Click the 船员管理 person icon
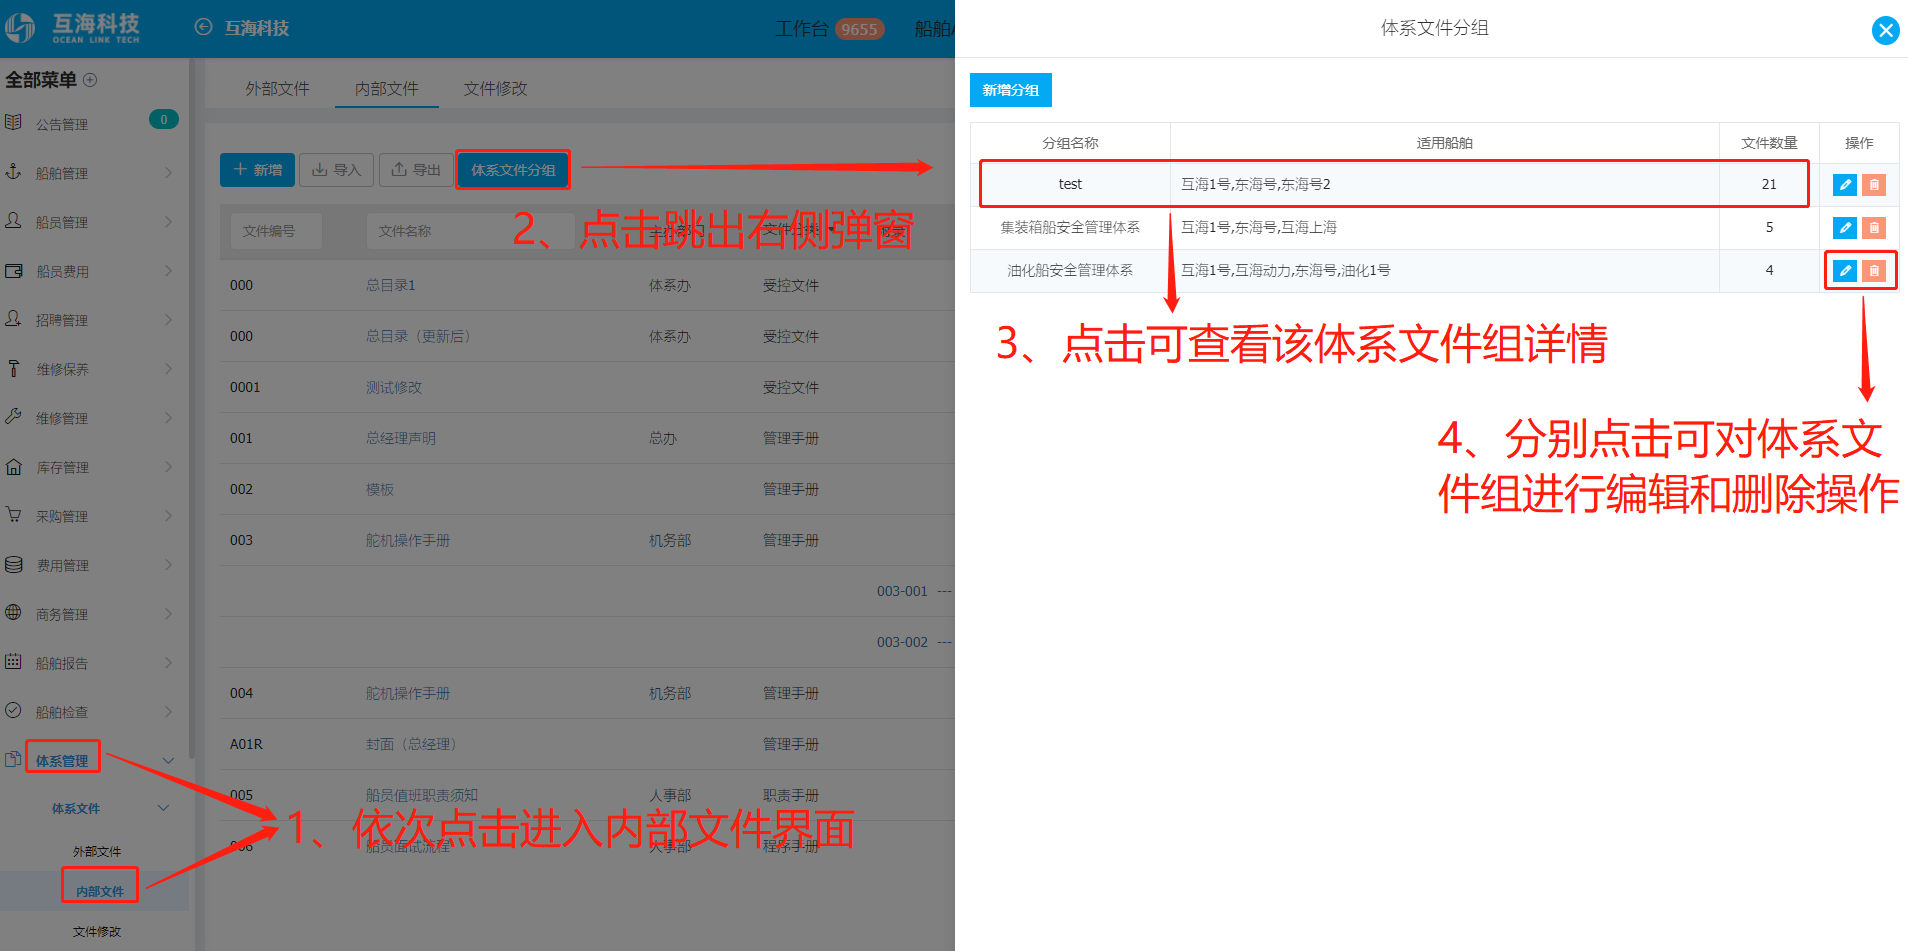 [x=13, y=221]
